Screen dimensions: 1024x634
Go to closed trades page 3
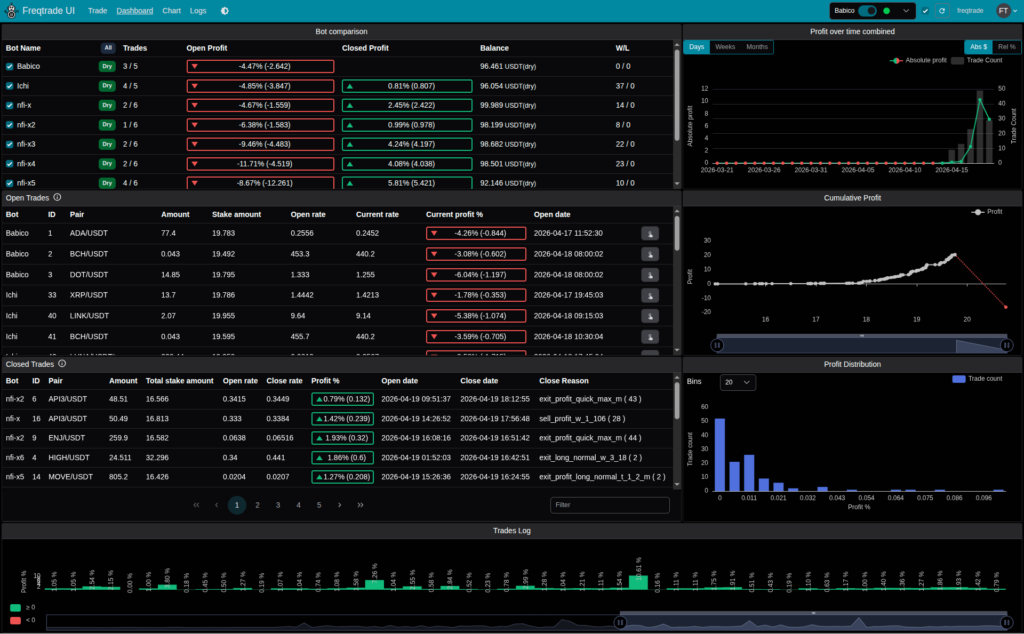[x=278, y=505]
